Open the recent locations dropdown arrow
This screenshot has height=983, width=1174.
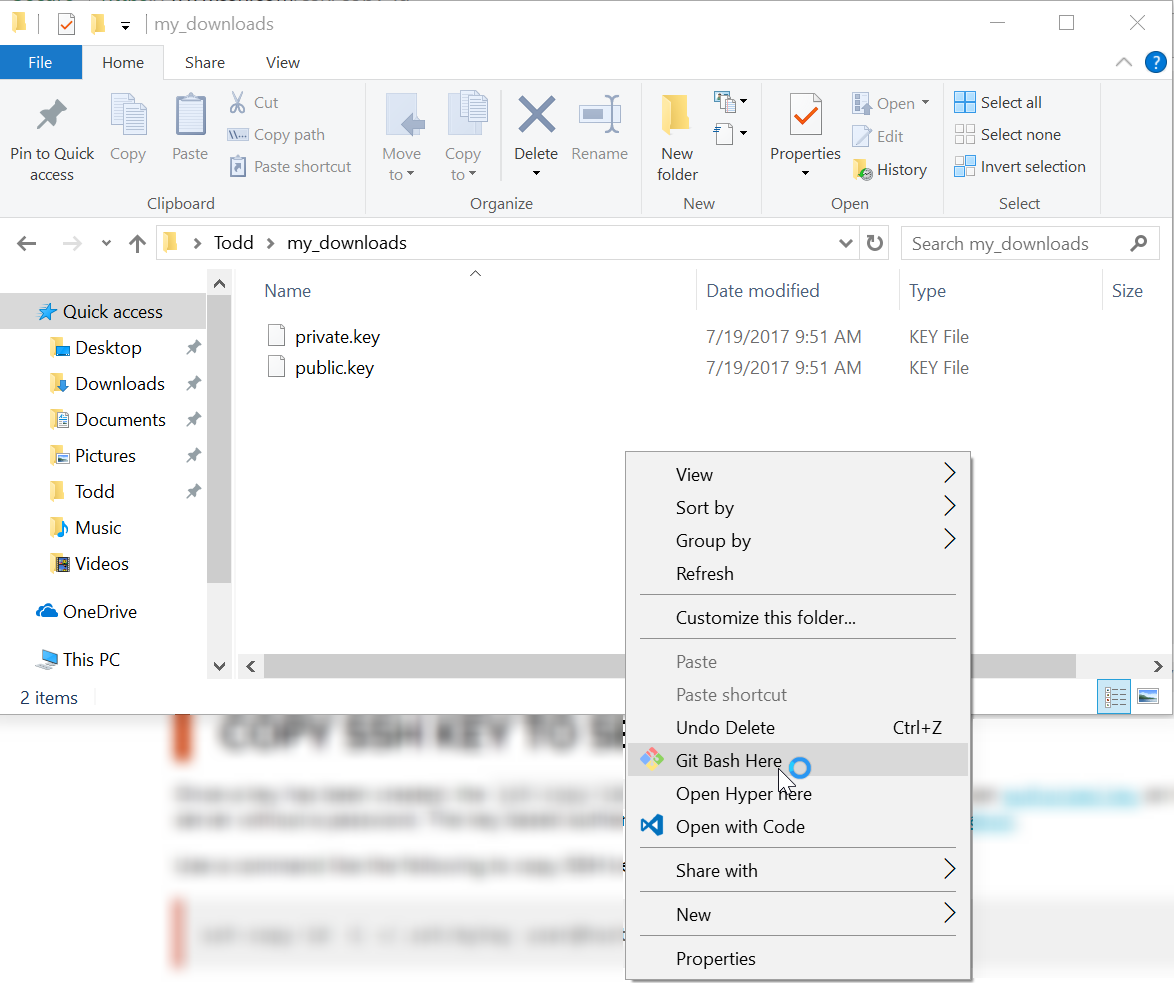pyautogui.click(x=106, y=243)
